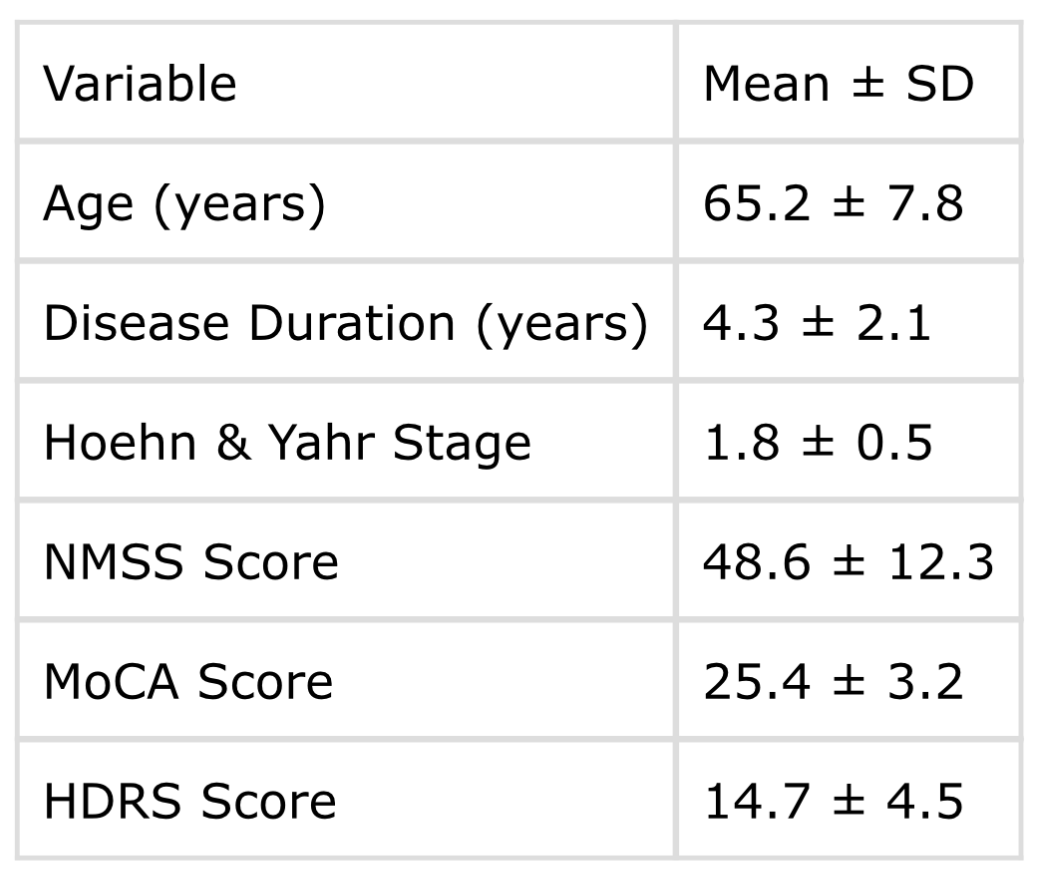Click the SD text in the header
The image size is (1049, 896).
coord(939,84)
